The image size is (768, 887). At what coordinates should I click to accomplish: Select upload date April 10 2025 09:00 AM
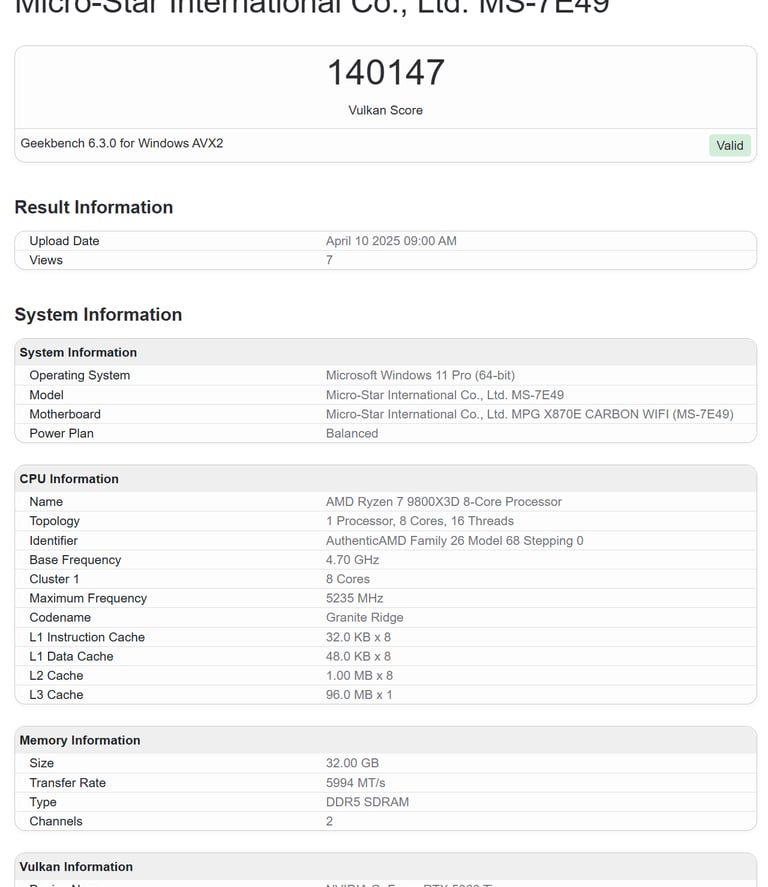(x=391, y=241)
